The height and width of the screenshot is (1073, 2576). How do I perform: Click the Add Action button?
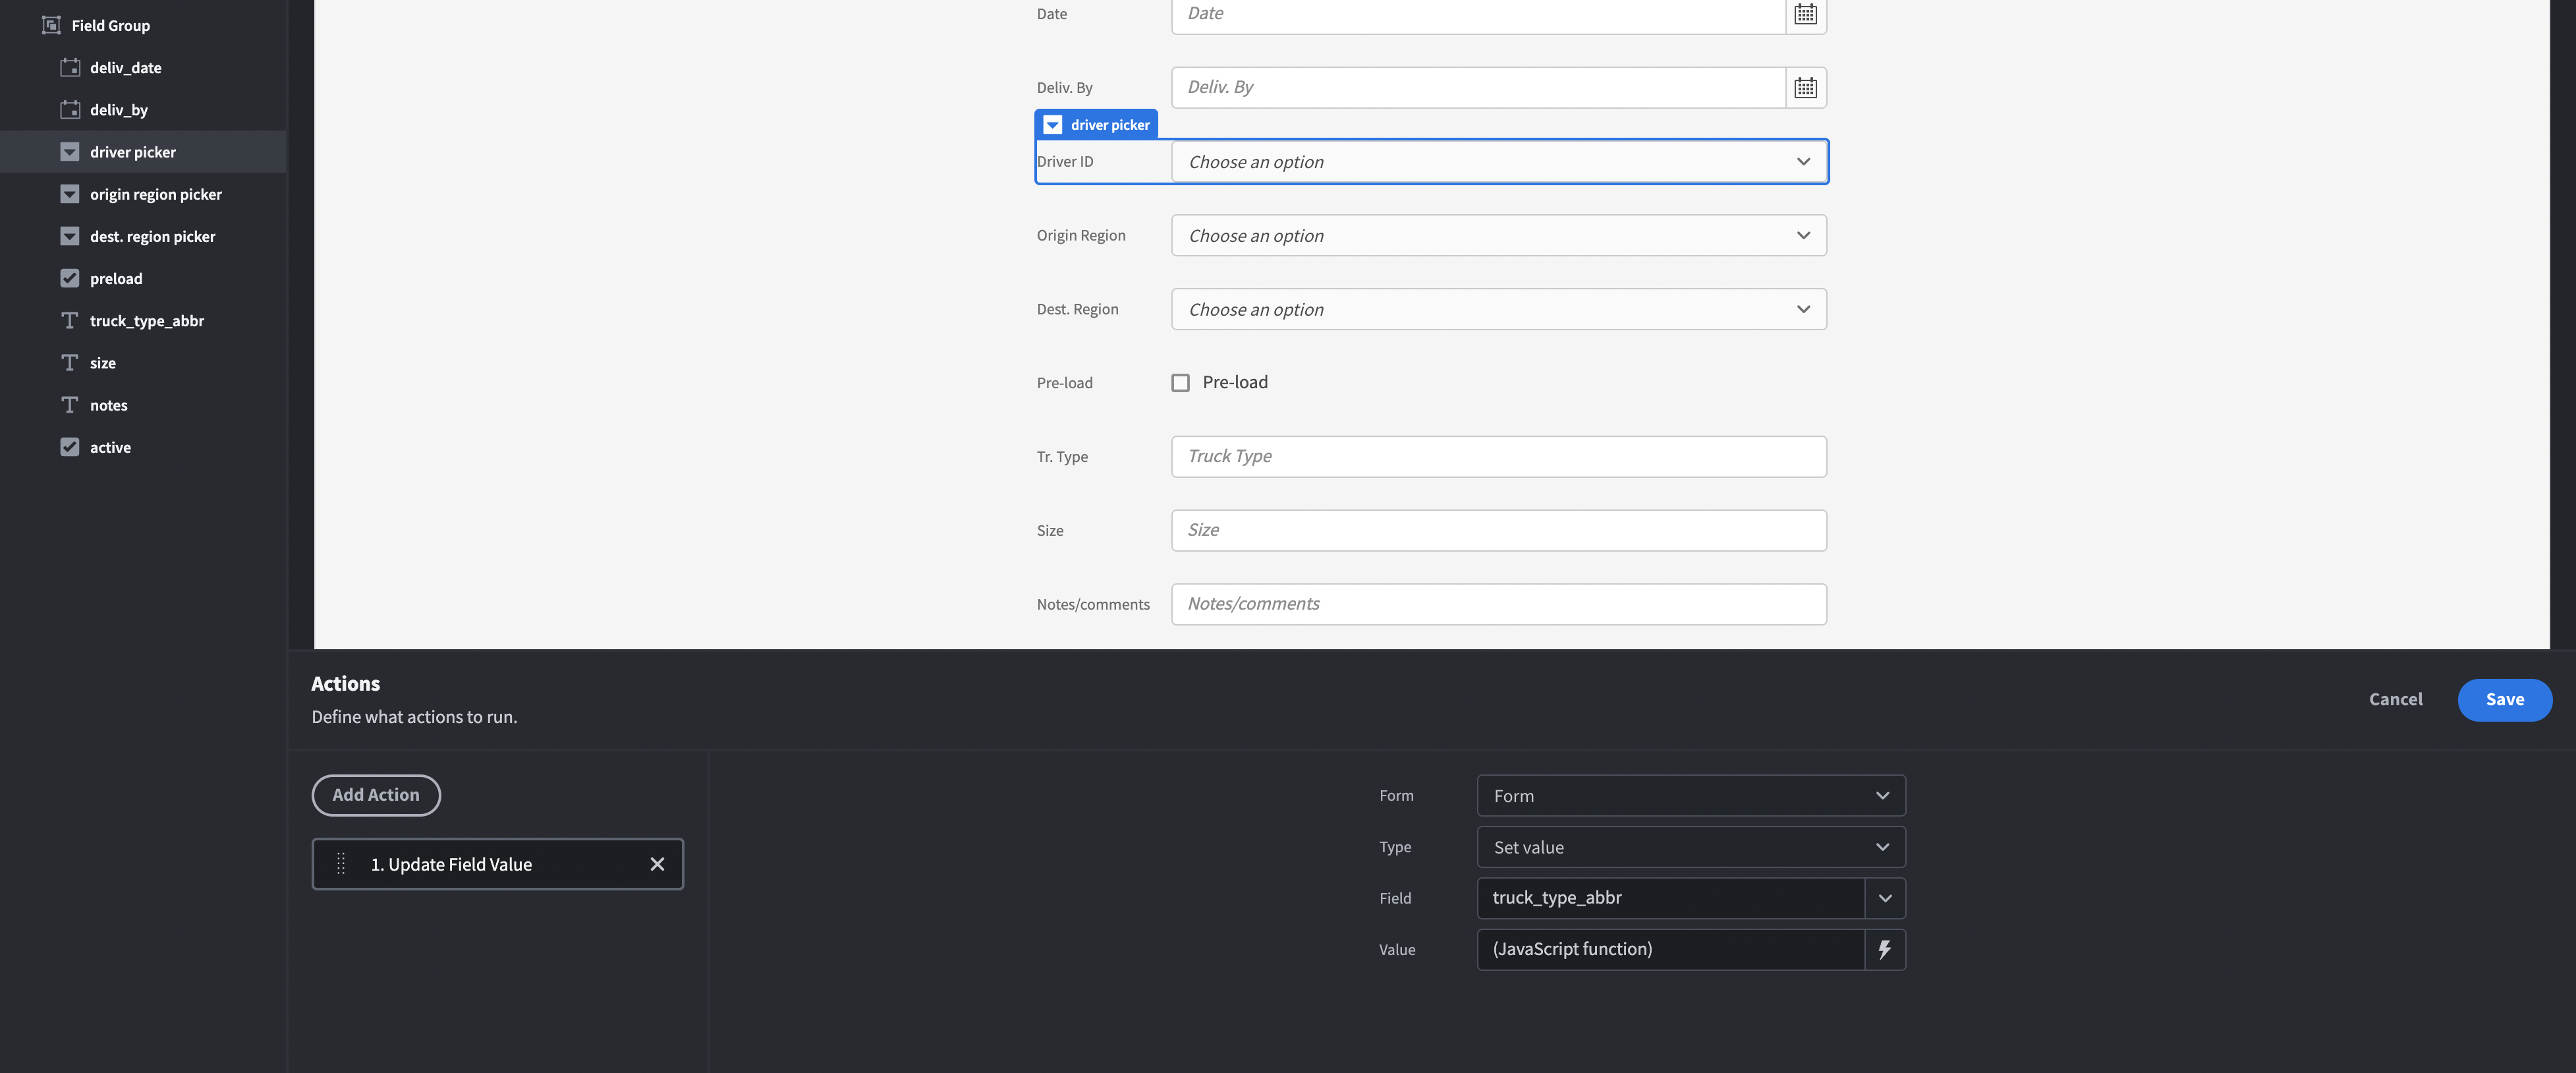tap(376, 795)
